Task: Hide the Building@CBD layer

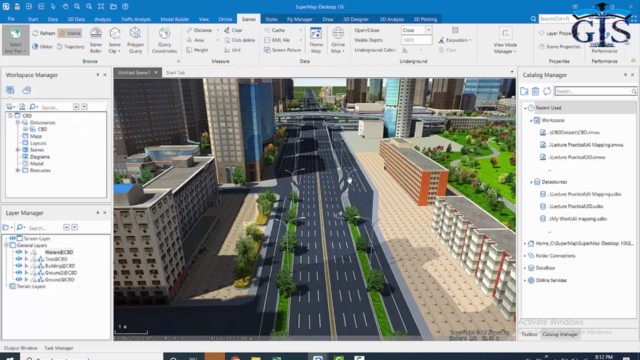Action: [x=19, y=266]
